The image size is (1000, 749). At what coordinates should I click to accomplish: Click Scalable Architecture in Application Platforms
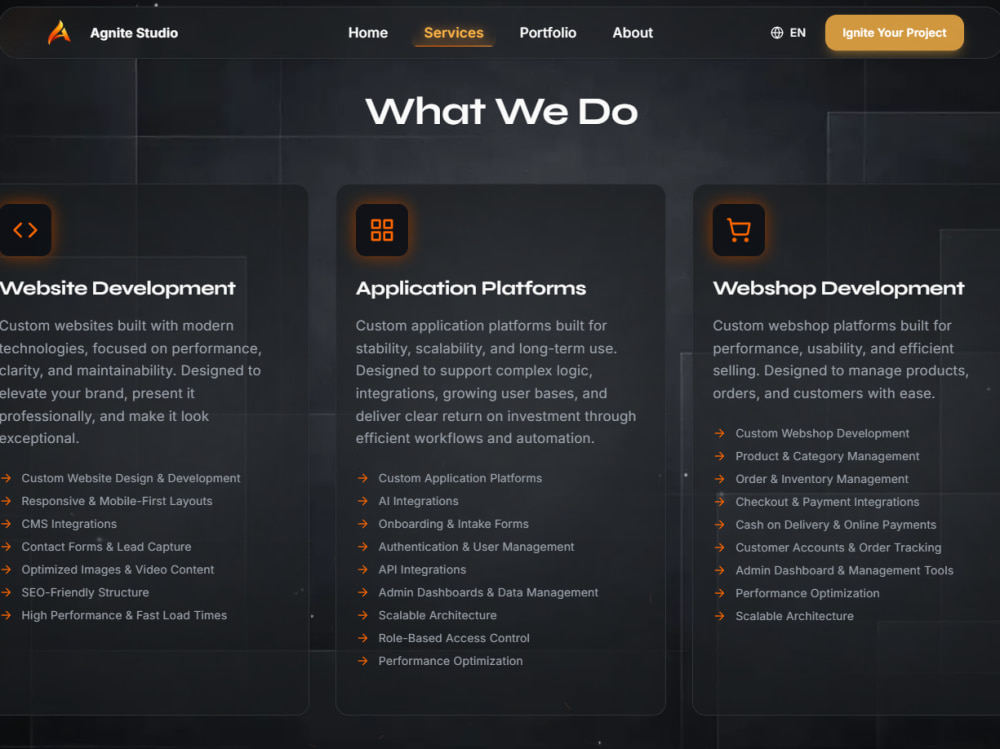pyautogui.click(x=438, y=616)
